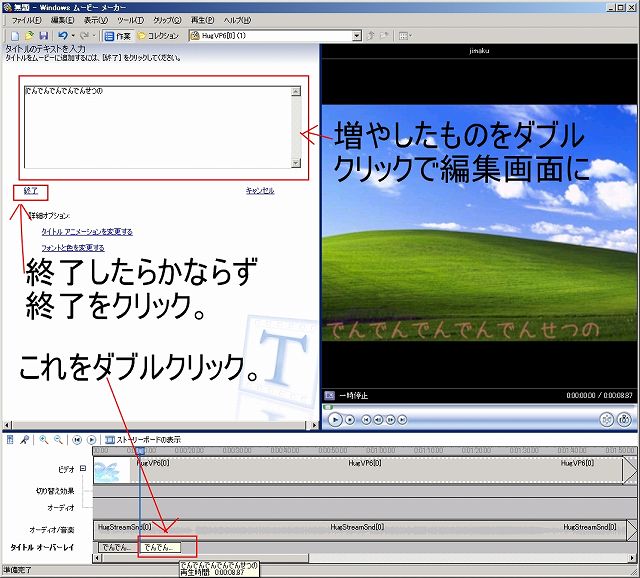Click フォントと色を変更する link
This screenshot has width=640, height=578.
[x=73, y=248]
